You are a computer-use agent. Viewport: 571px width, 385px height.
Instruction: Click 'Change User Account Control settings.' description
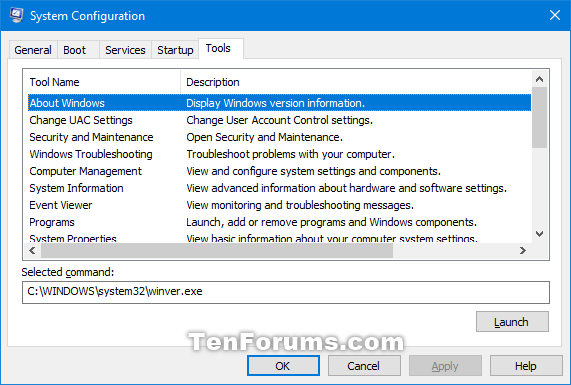click(279, 120)
